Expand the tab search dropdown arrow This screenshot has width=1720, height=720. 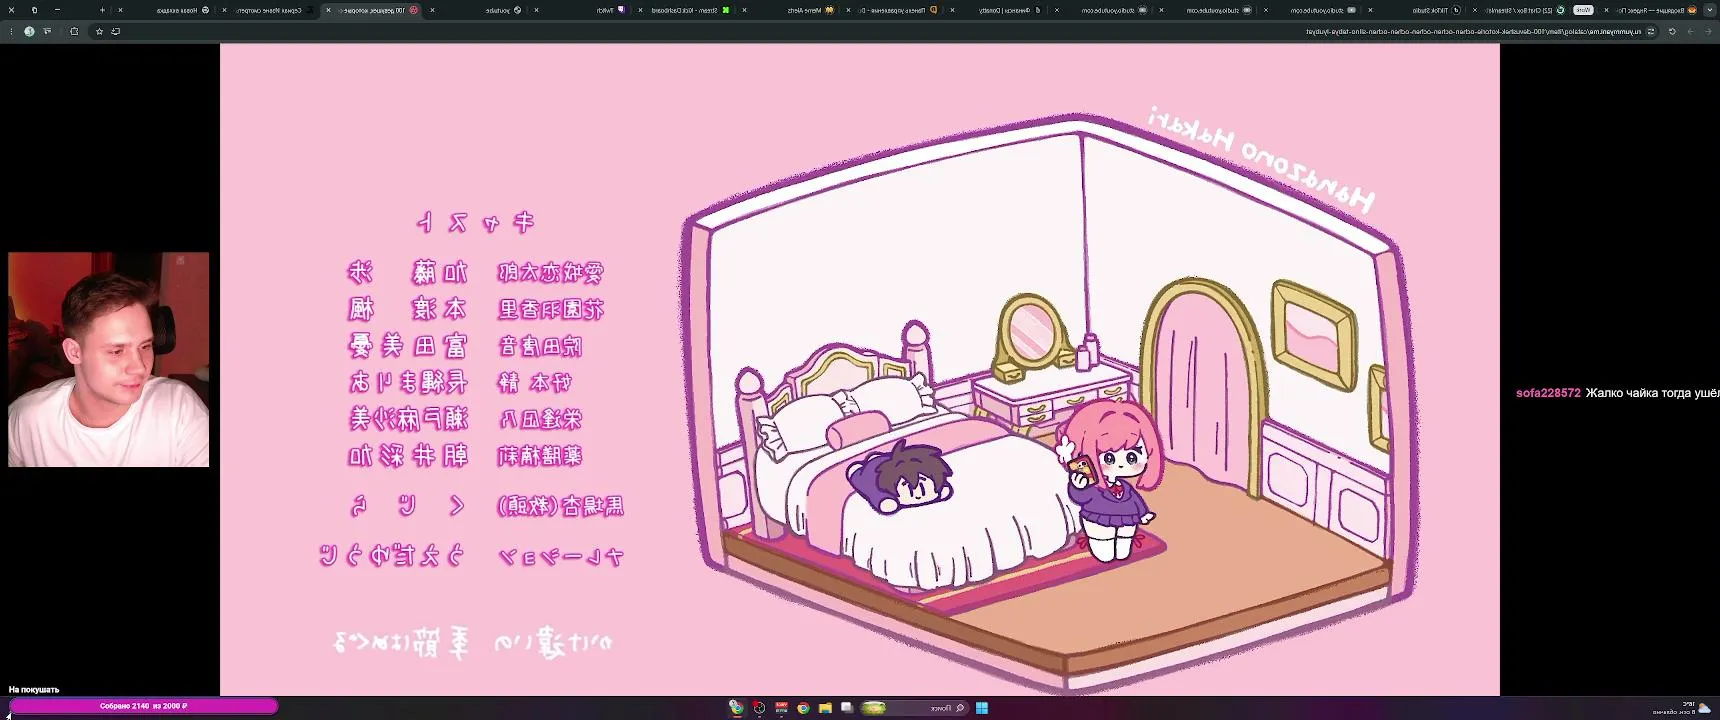click(1709, 10)
